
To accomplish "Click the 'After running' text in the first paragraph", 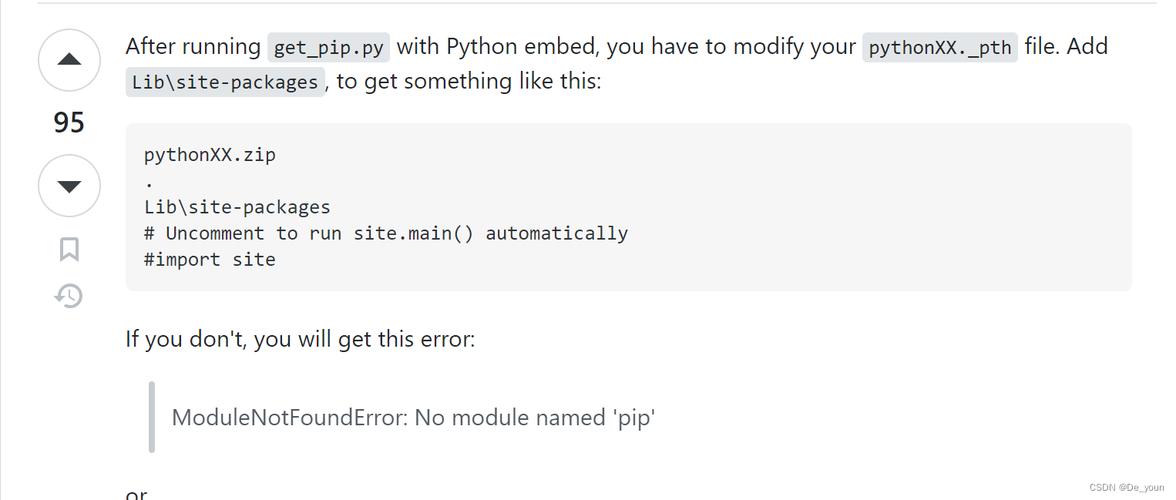I will tap(192, 47).
